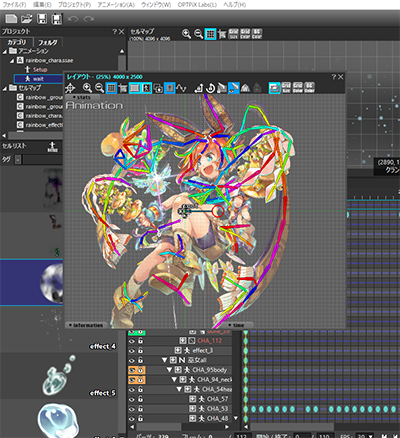Screen dimensions: 400x438
Task: Click the Undo arrow in main toolbar
Action: point(73,19)
